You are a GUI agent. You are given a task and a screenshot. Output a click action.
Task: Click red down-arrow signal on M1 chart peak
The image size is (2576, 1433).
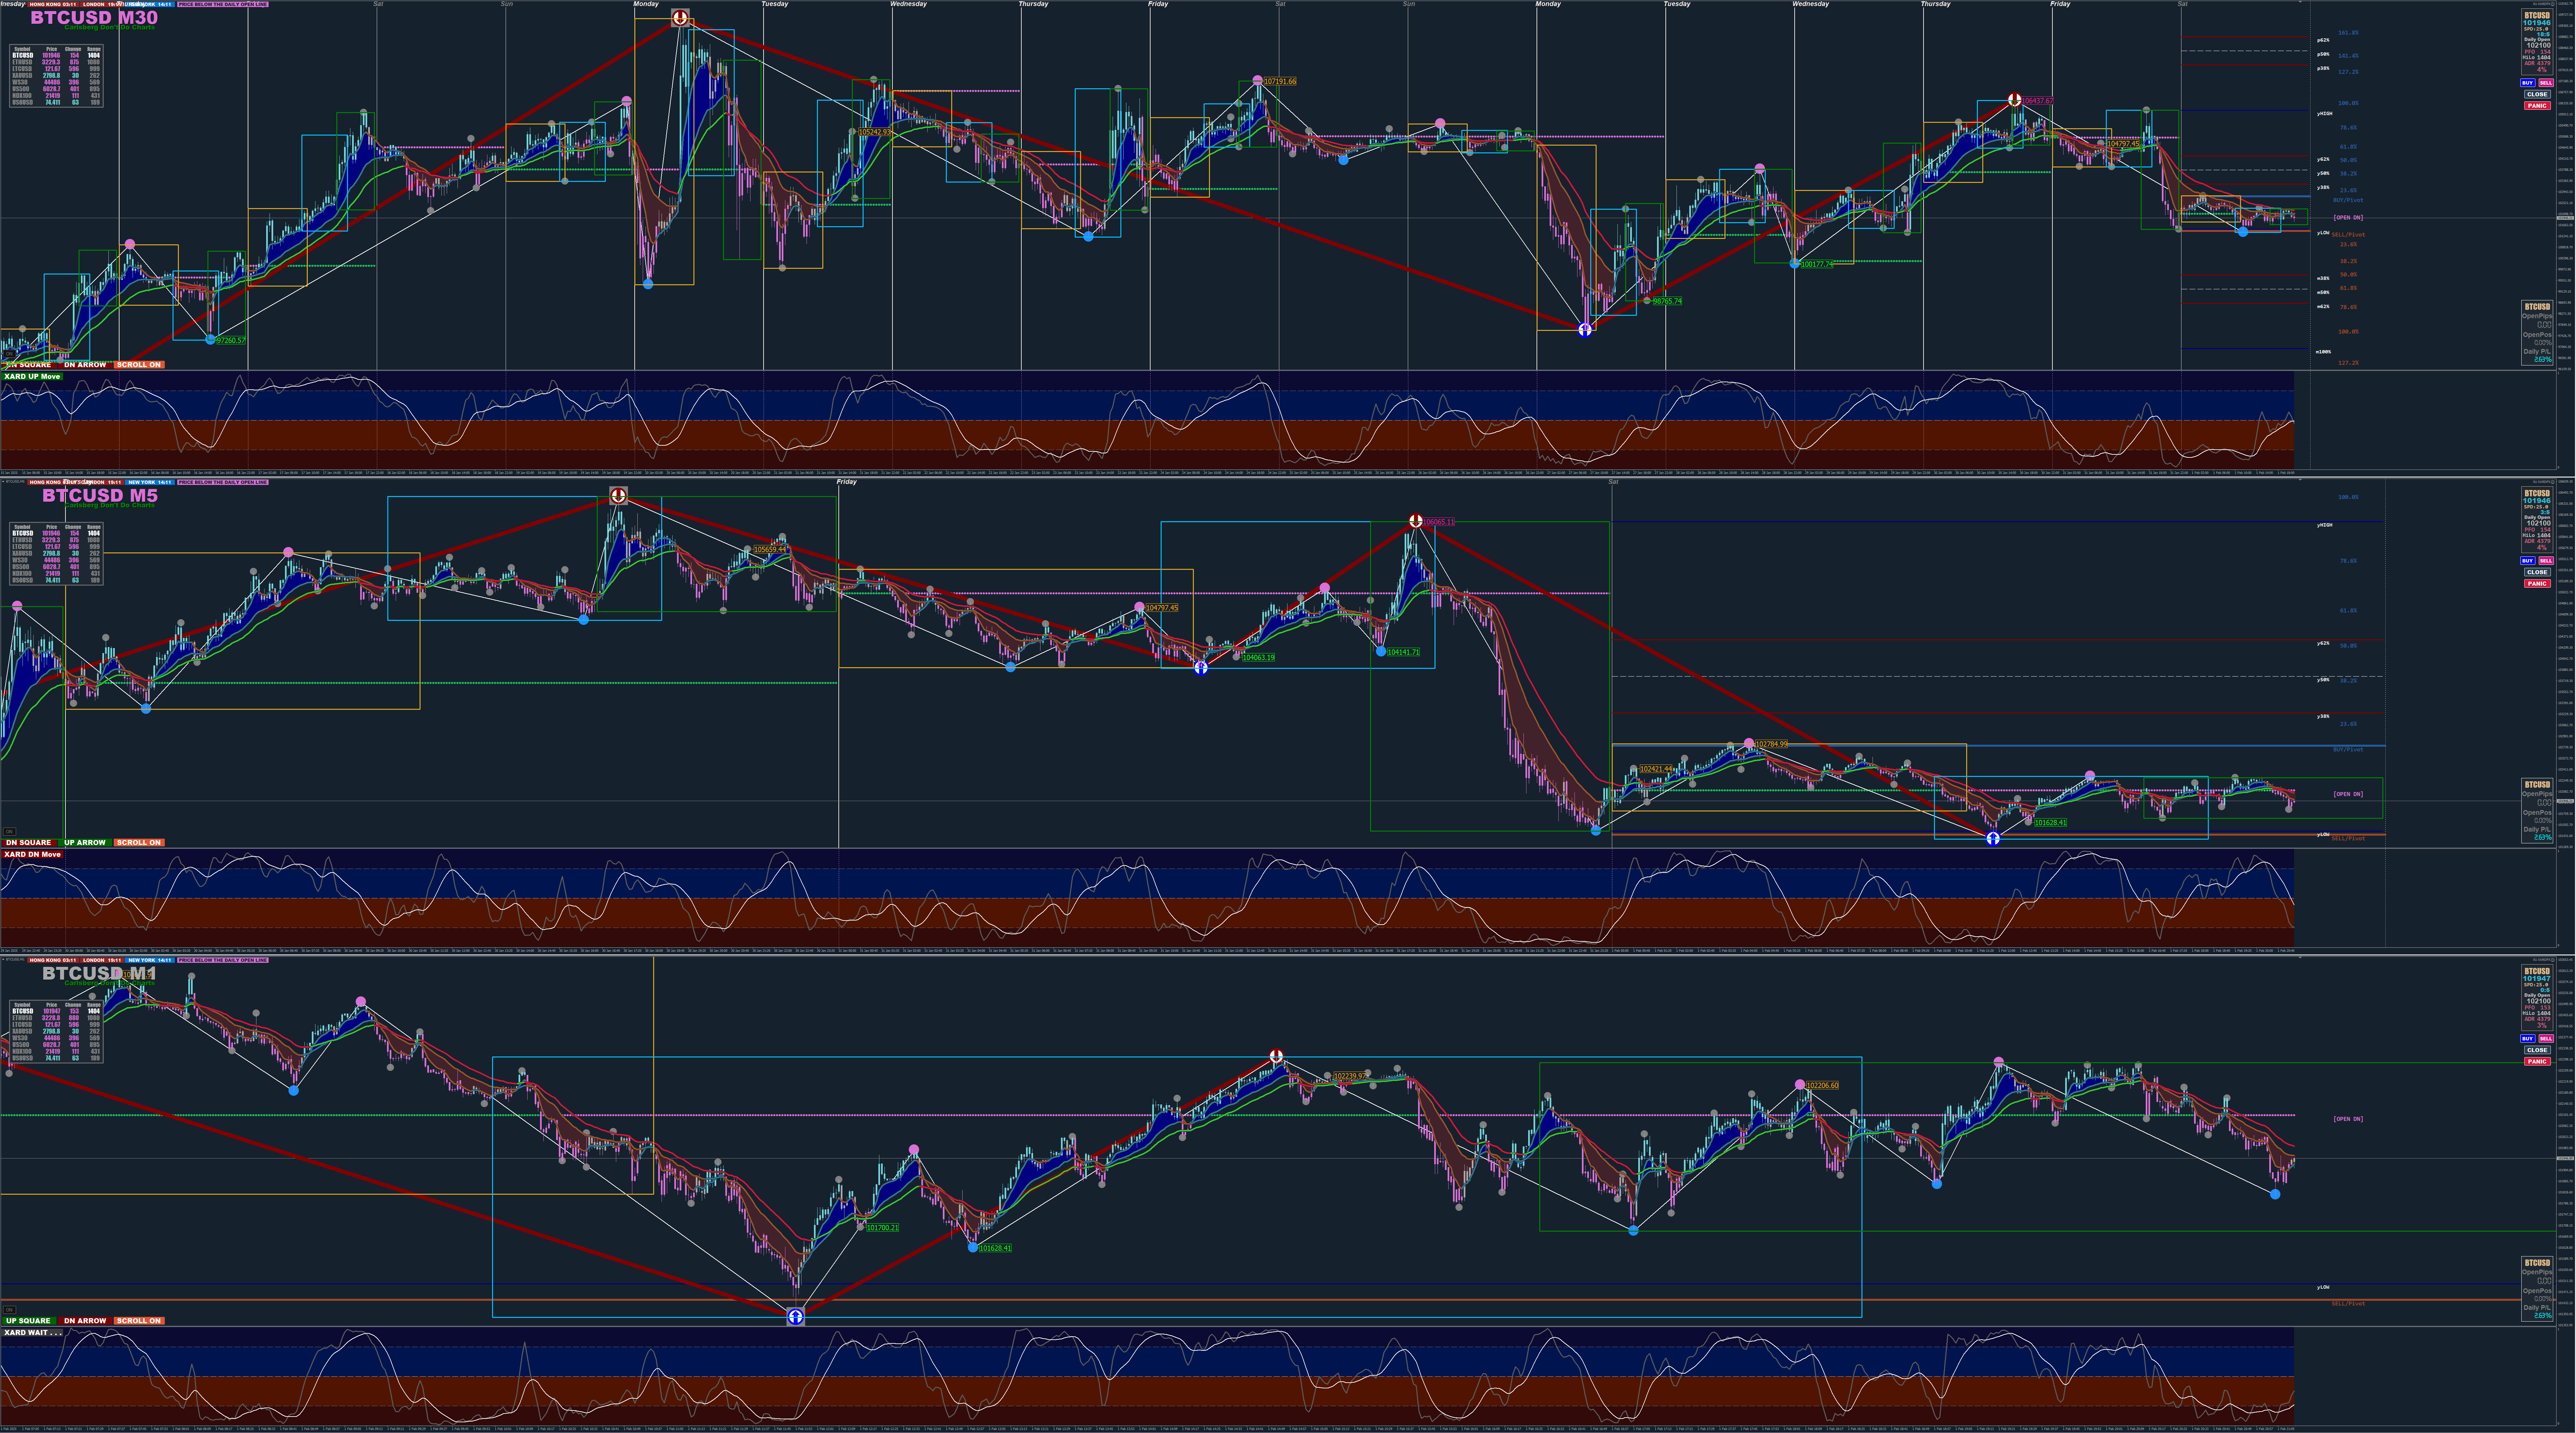click(1276, 1056)
